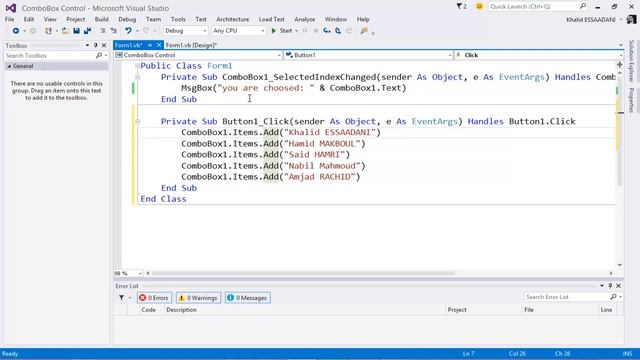This screenshot has height=360, width=640.
Task: Collapse the General toolbox group
Action: click(9, 66)
